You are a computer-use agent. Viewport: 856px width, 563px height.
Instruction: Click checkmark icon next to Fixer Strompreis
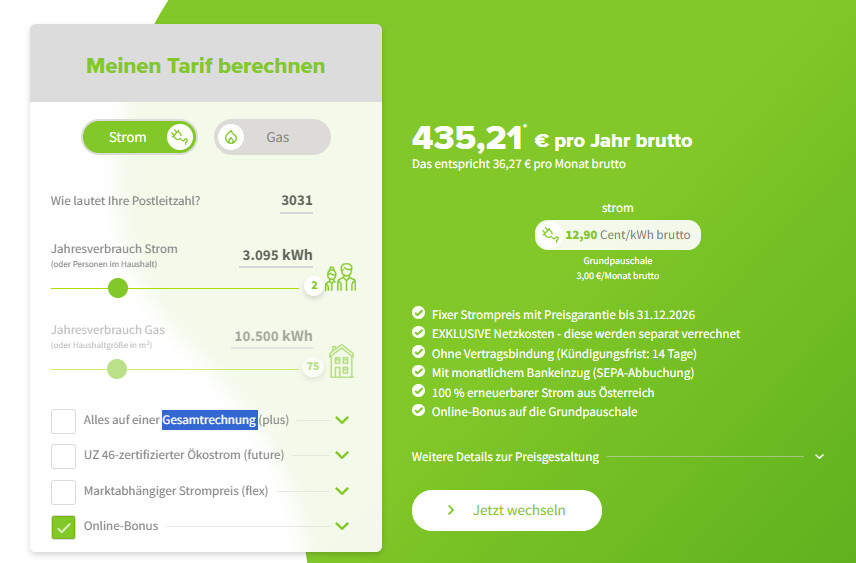tap(418, 315)
